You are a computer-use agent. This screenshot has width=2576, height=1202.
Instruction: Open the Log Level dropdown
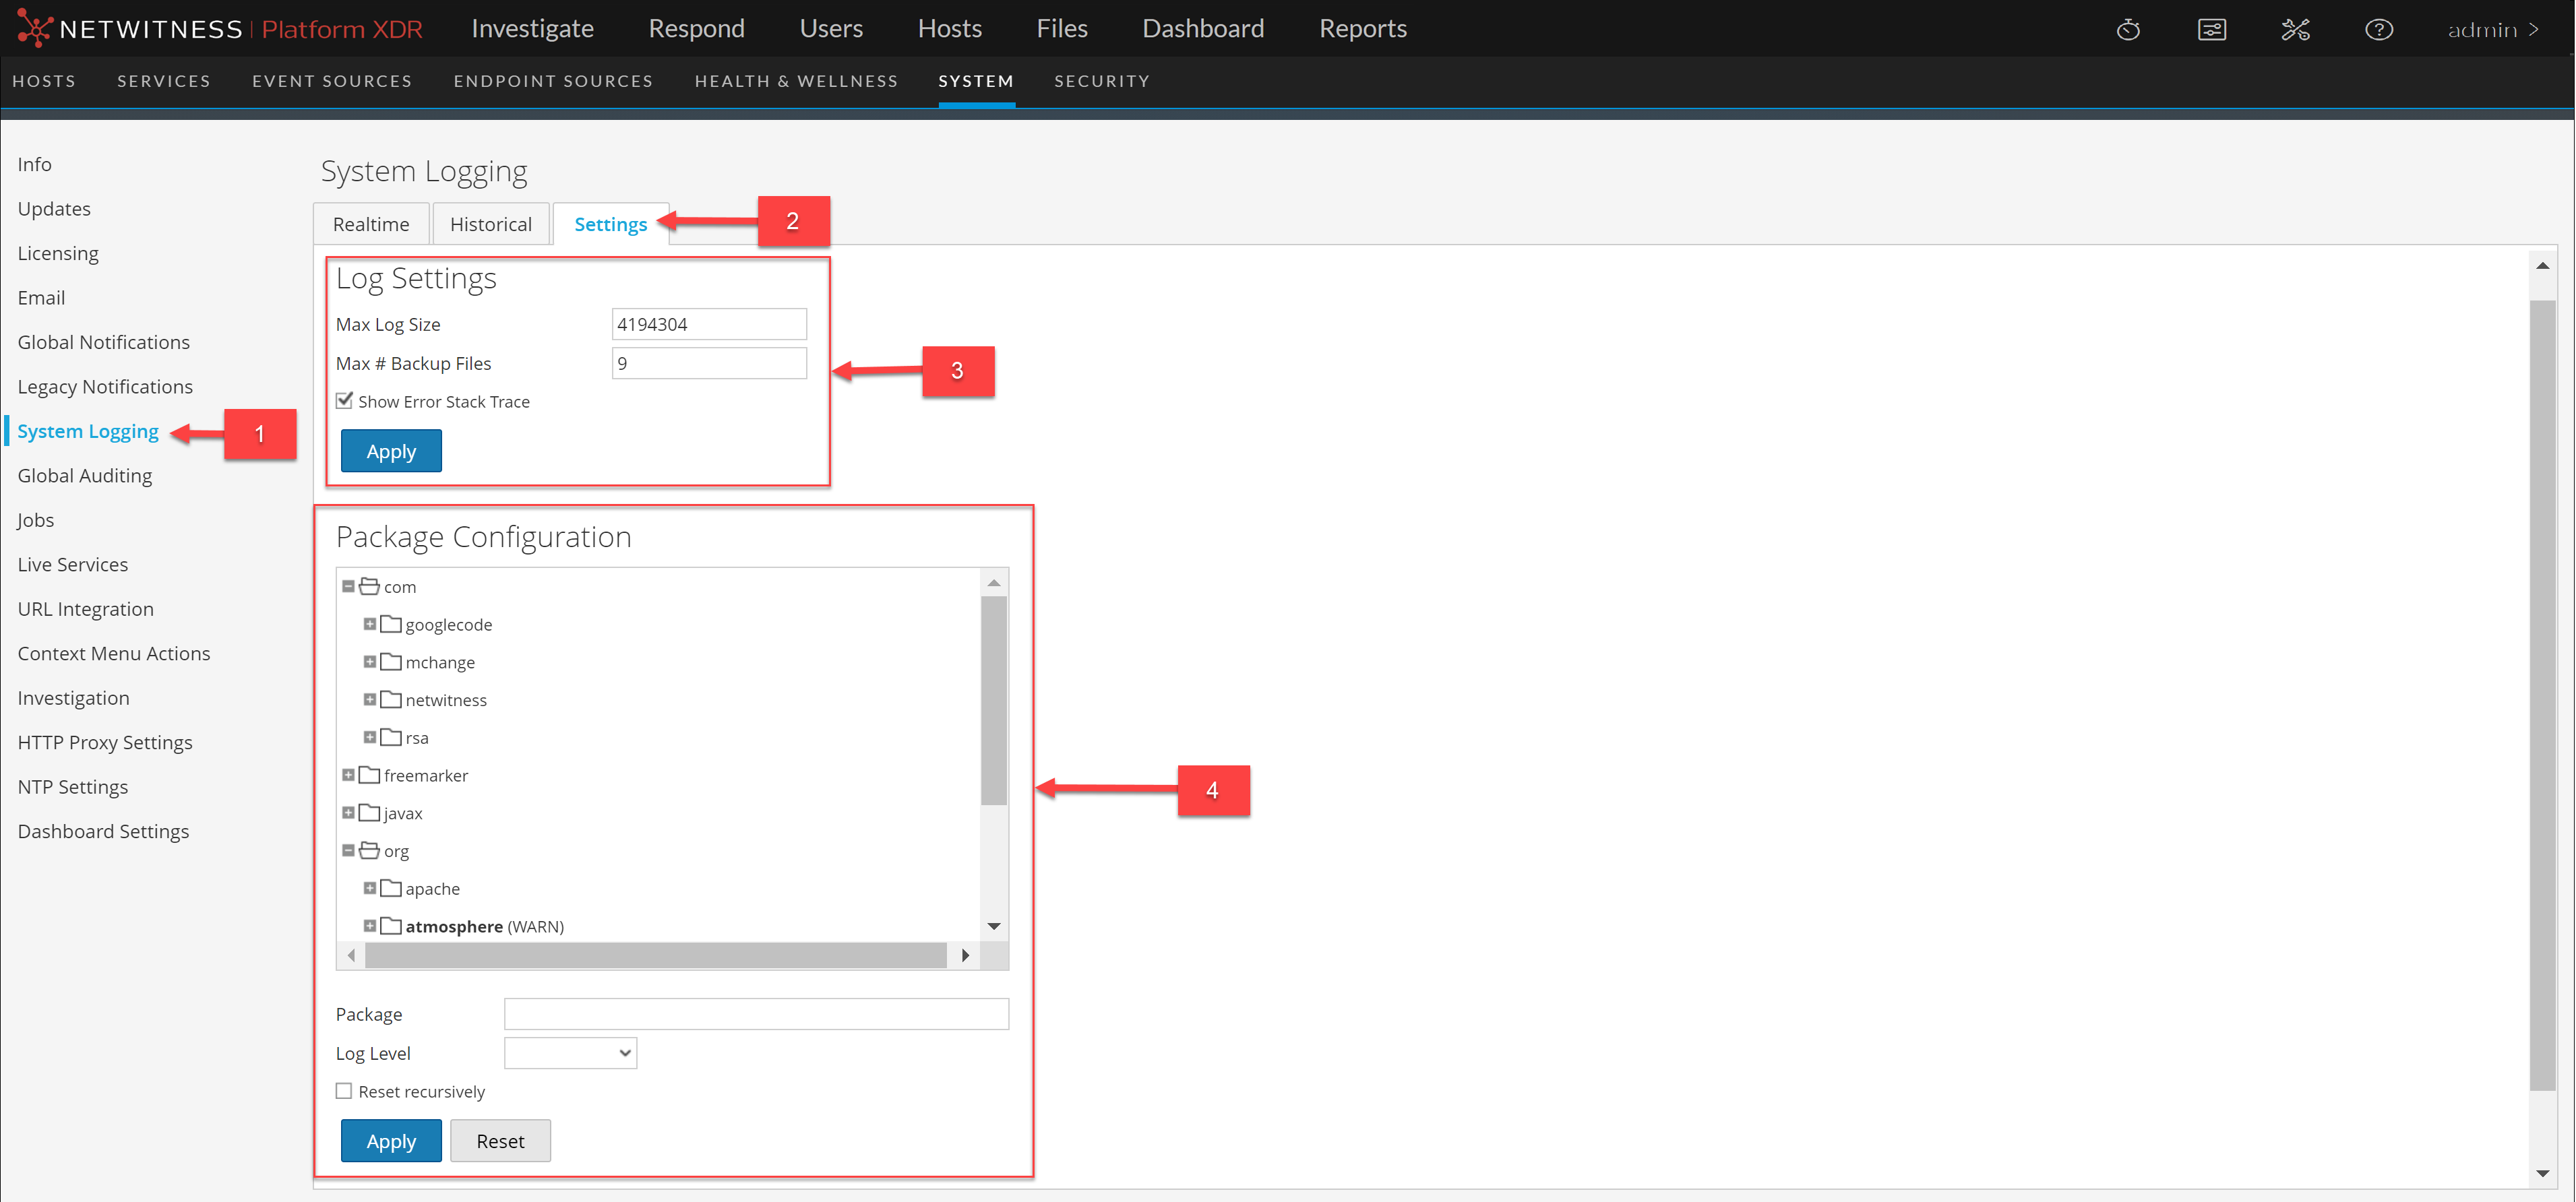click(570, 1053)
